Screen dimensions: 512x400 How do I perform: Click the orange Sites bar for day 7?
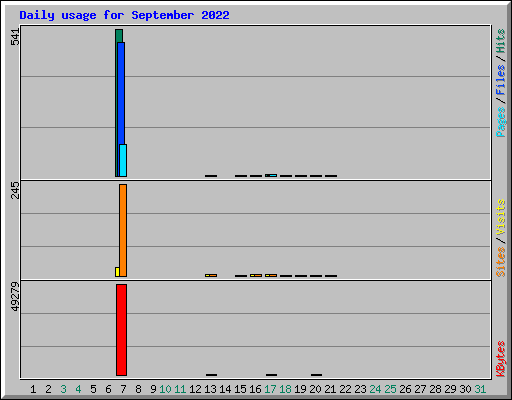[x=123, y=230]
